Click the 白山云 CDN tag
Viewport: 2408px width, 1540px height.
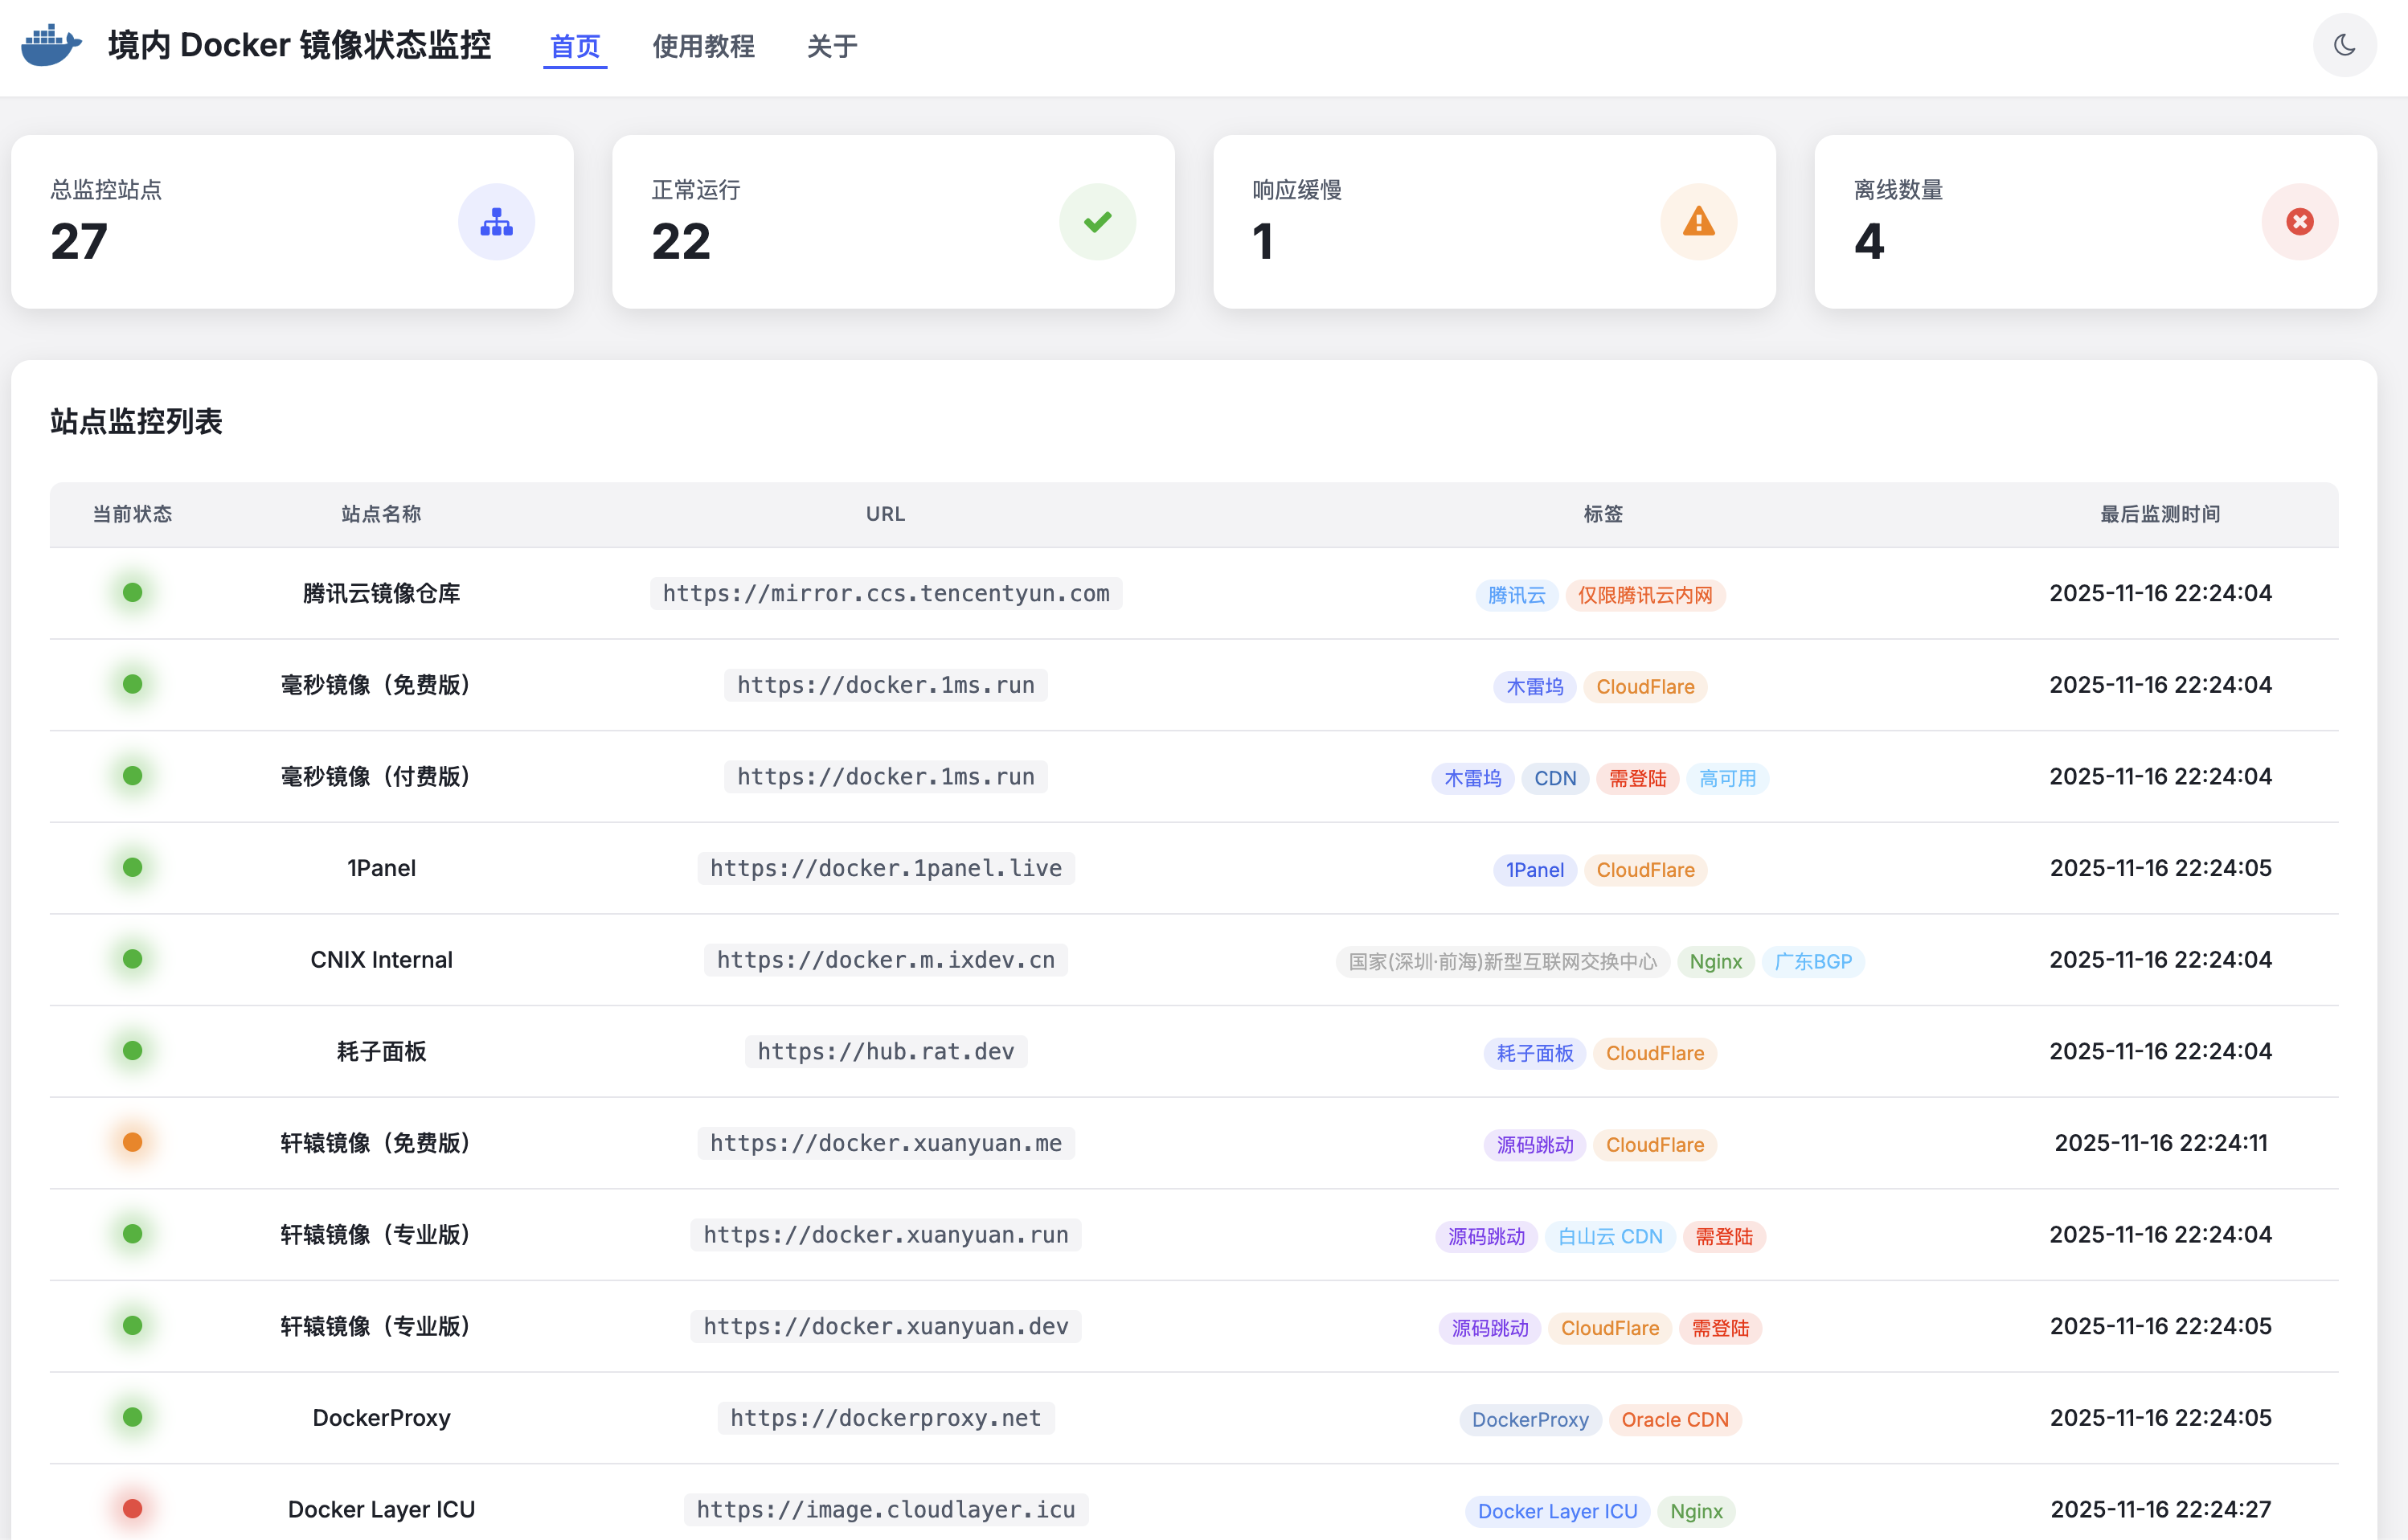coord(1609,1236)
